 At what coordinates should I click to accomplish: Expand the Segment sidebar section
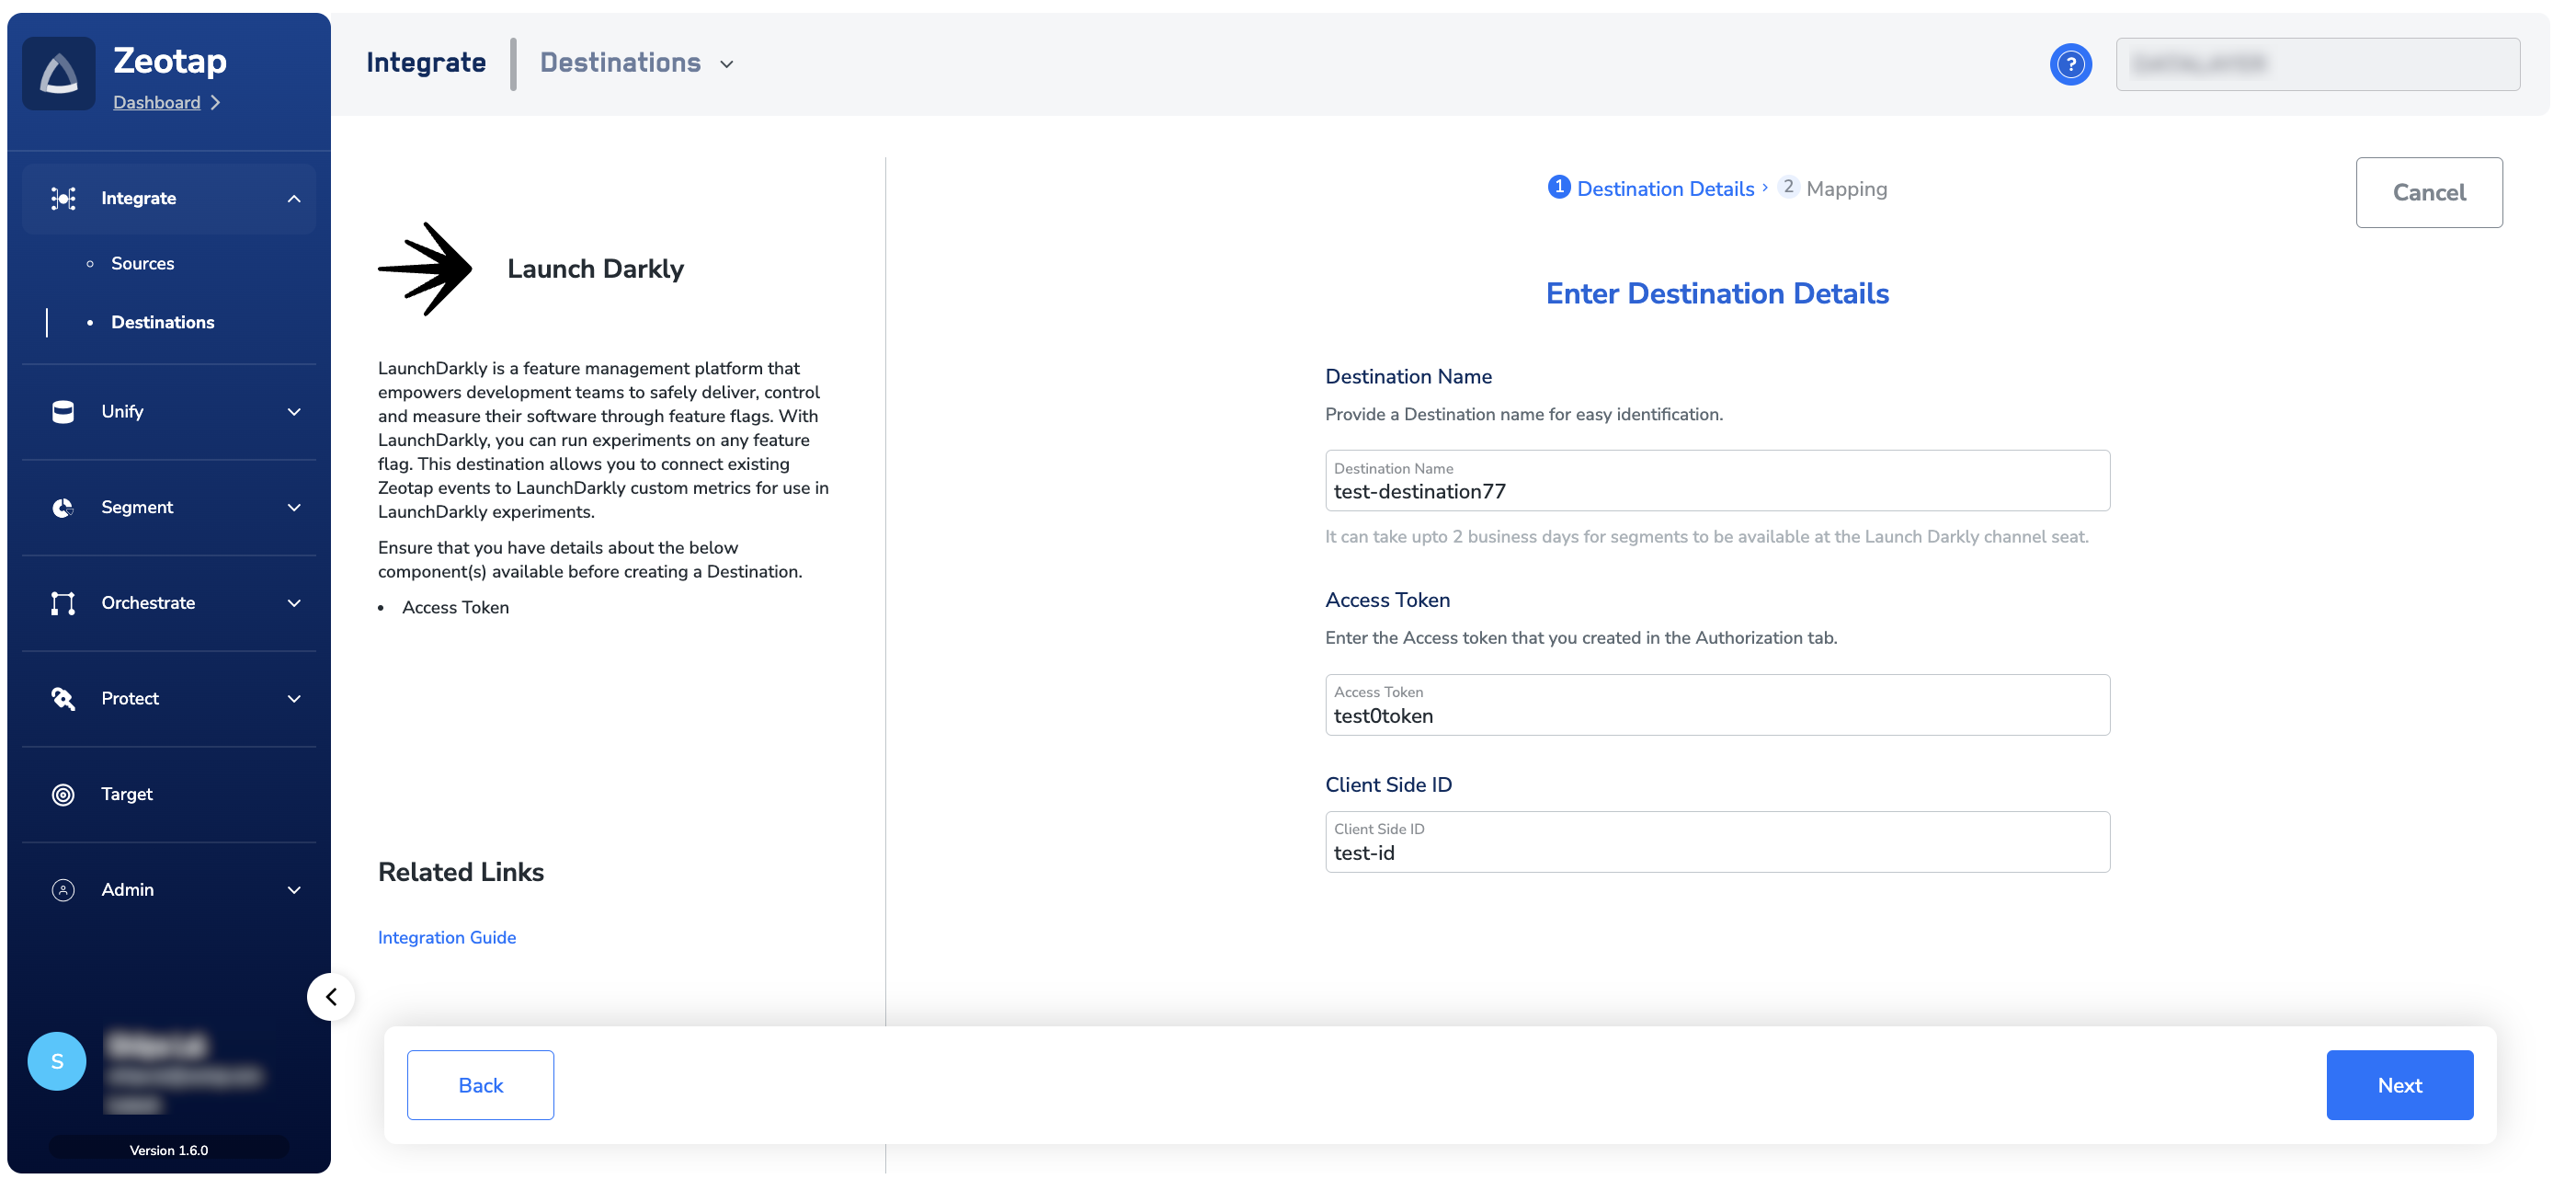293,508
